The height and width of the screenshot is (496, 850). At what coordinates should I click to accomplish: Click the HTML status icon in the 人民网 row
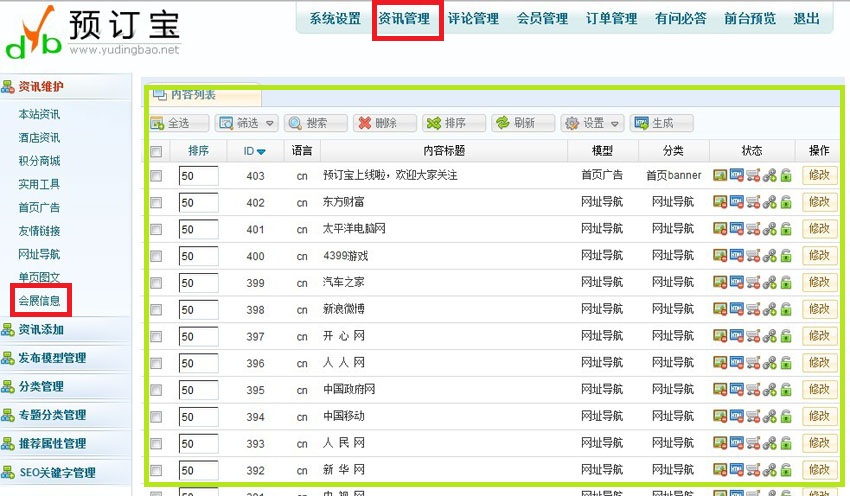pyautogui.click(x=736, y=443)
